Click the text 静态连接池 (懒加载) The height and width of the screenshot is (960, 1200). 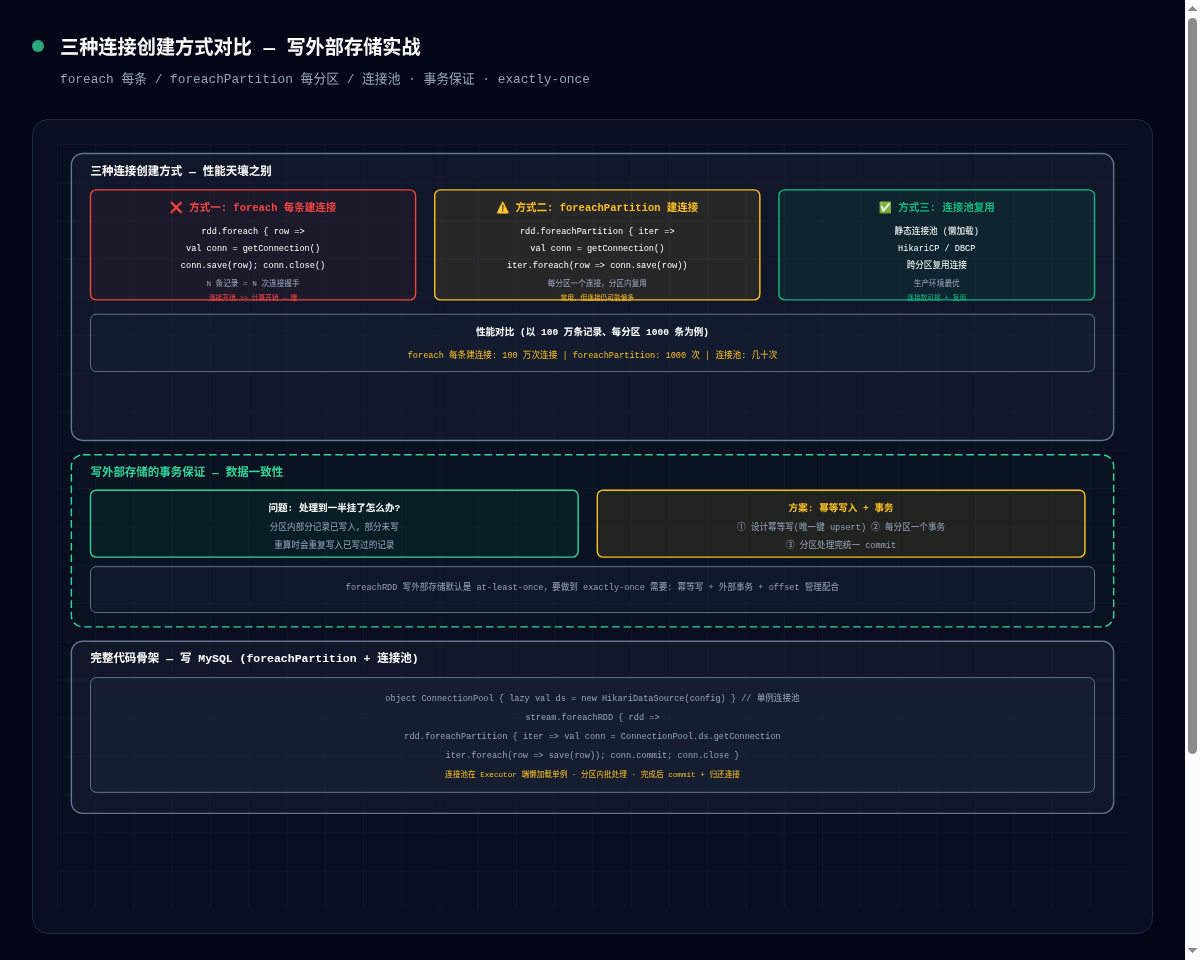937,232
